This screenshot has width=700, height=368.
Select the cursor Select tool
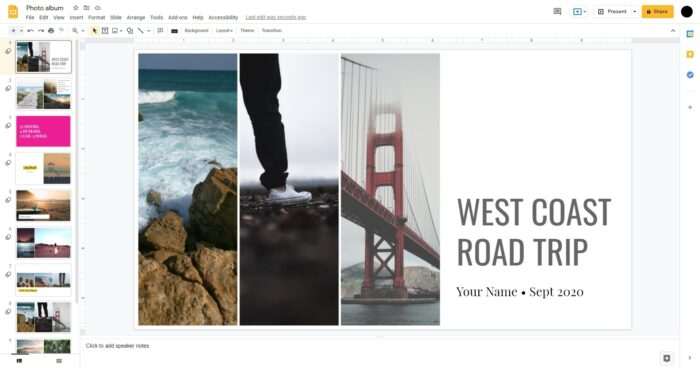[x=94, y=31]
